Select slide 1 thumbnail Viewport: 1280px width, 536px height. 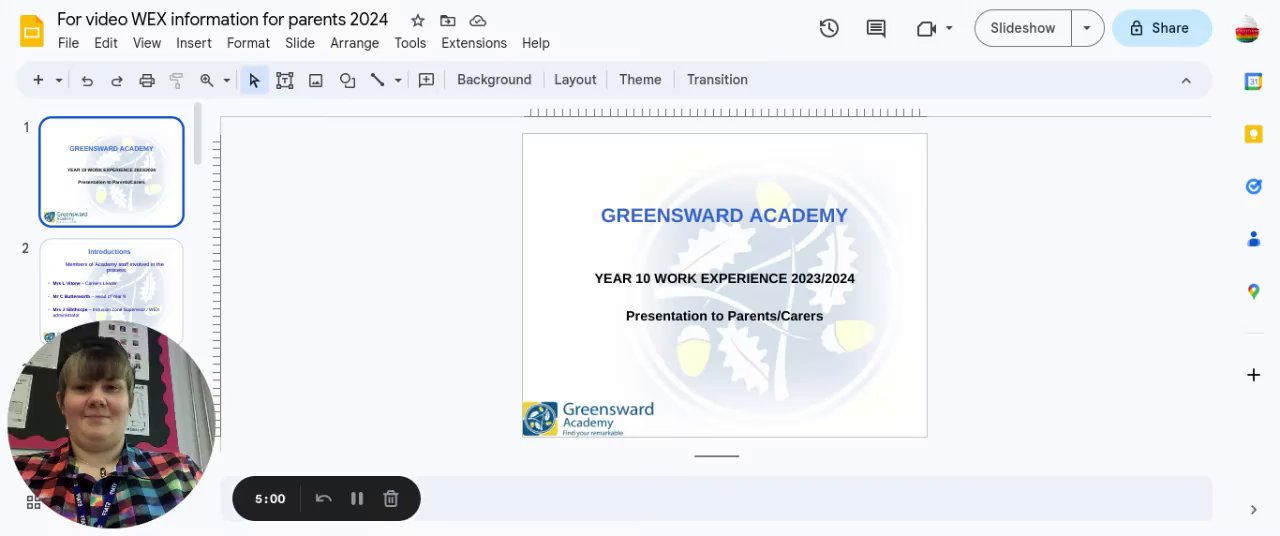coord(111,172)
